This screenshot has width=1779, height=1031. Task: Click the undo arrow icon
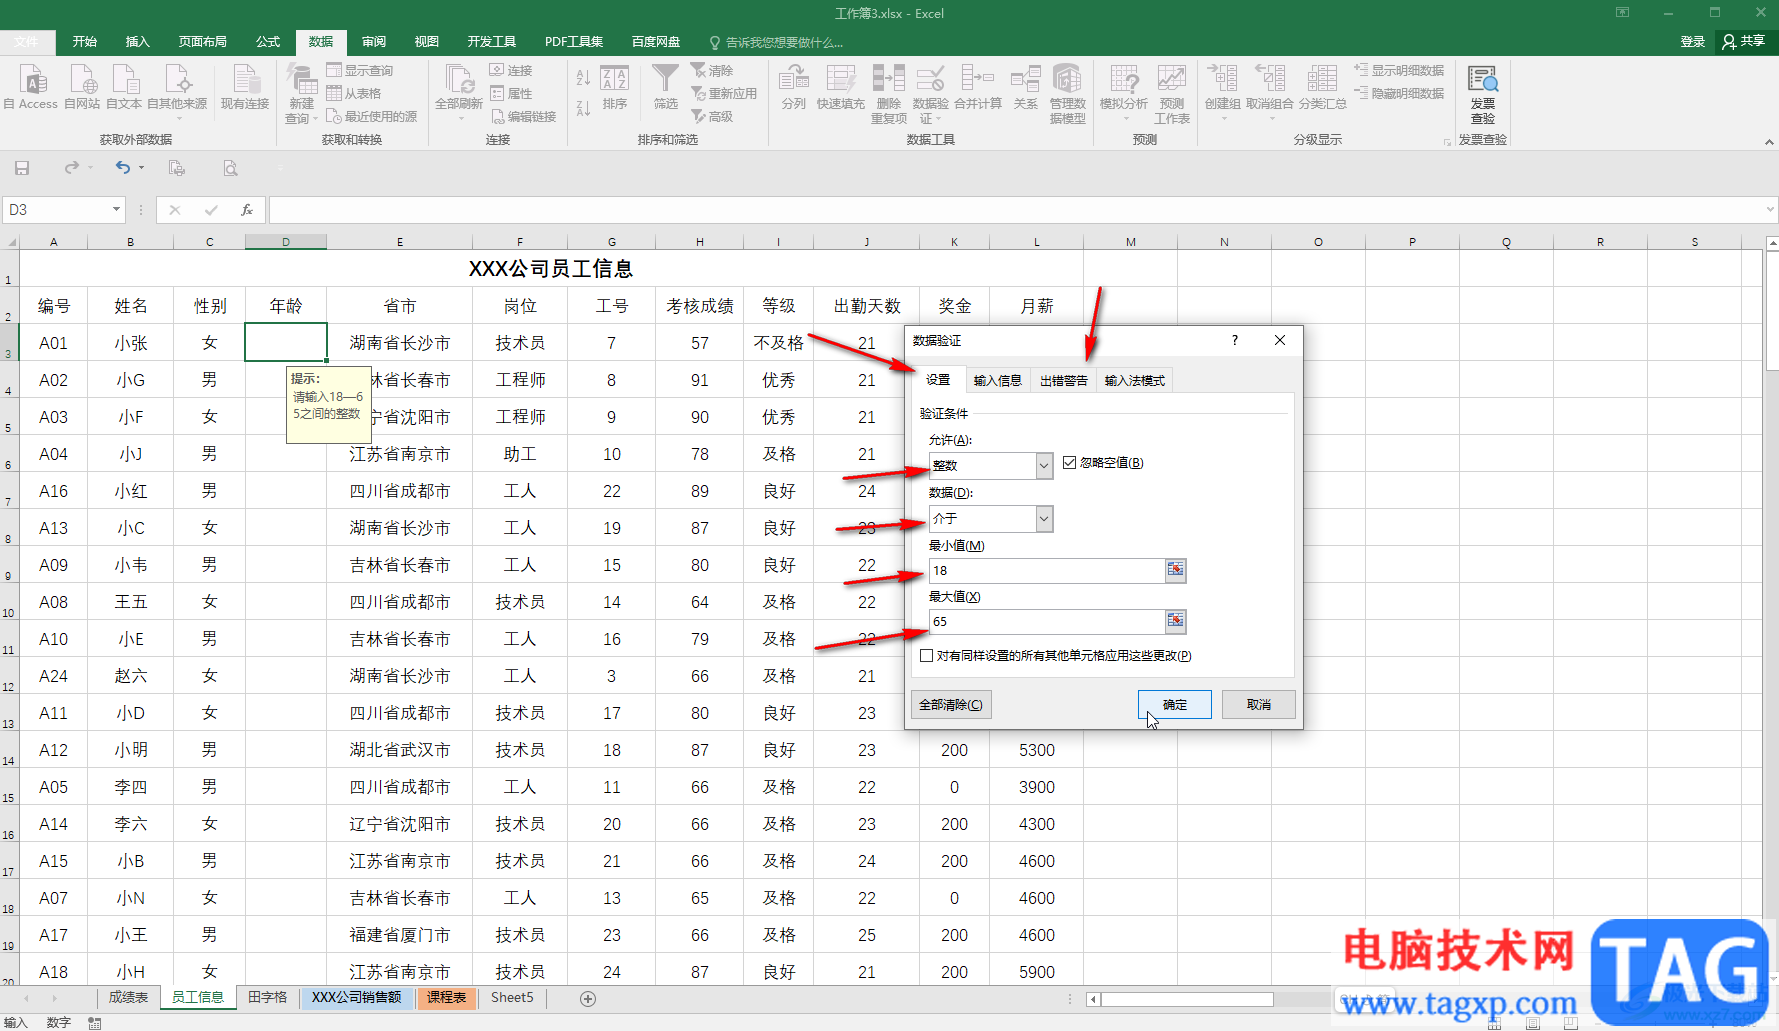pos(122,168)
